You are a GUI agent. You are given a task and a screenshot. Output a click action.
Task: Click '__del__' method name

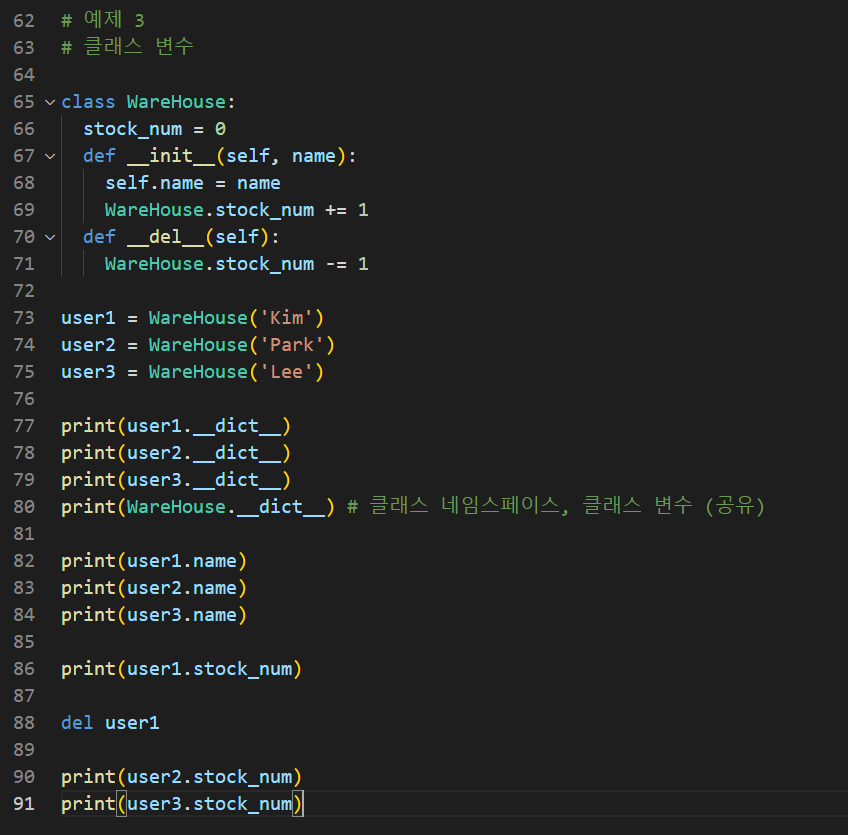click(x=165, y=237)
